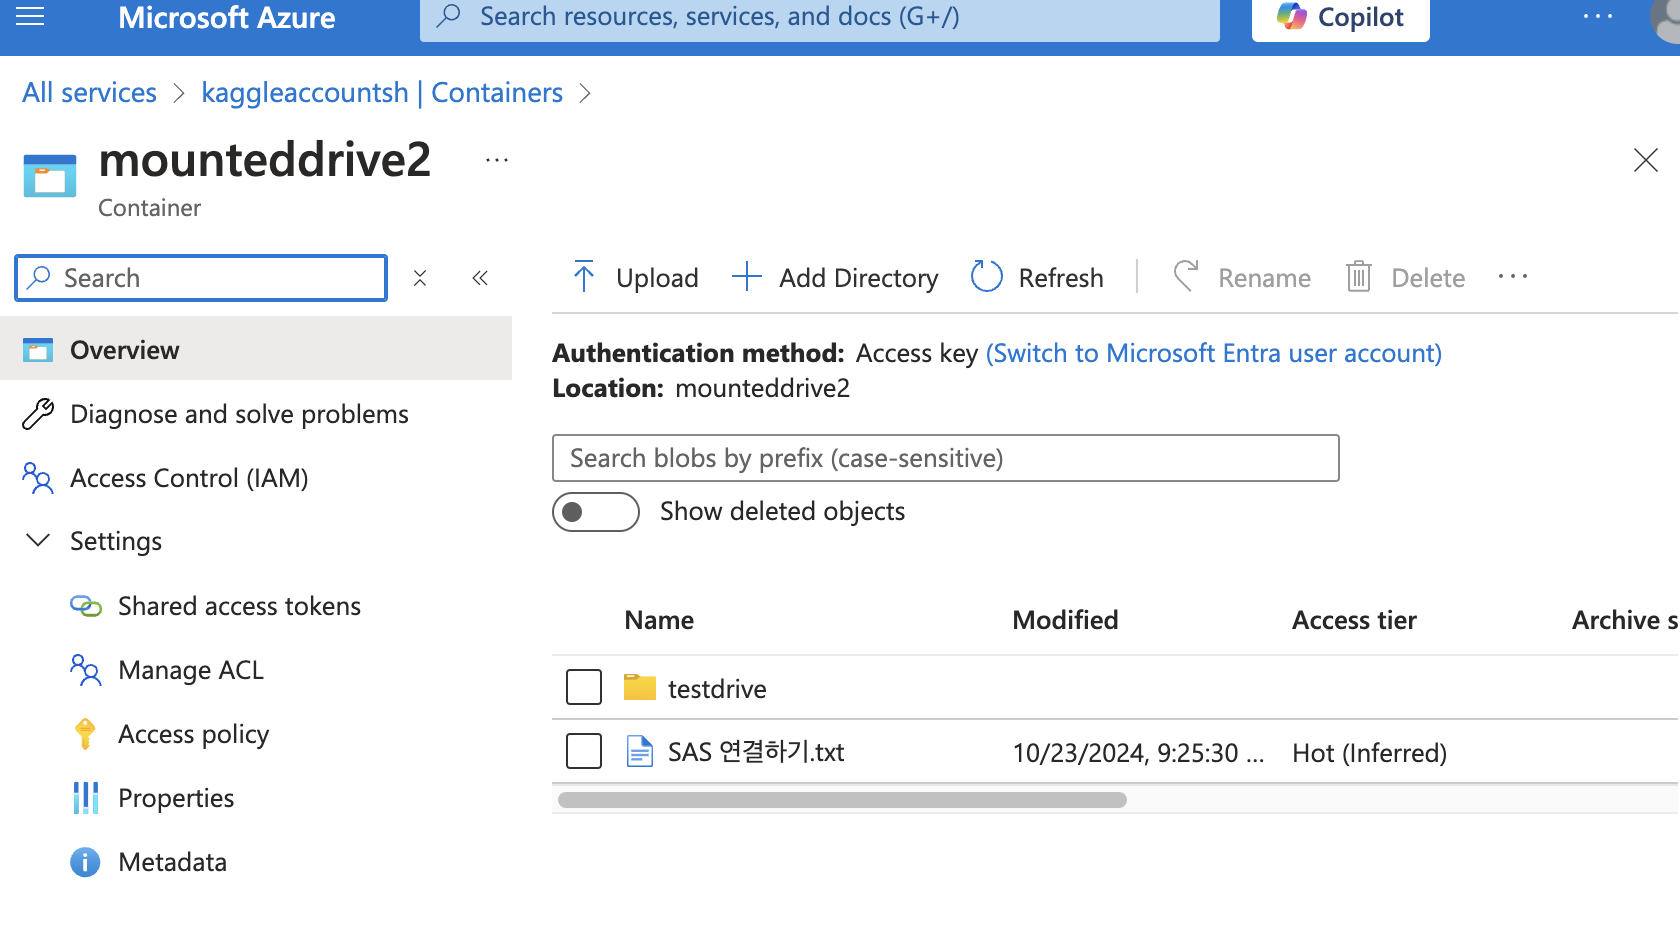
Task: Focus the sidebar menu Search box
Action: 201,278
